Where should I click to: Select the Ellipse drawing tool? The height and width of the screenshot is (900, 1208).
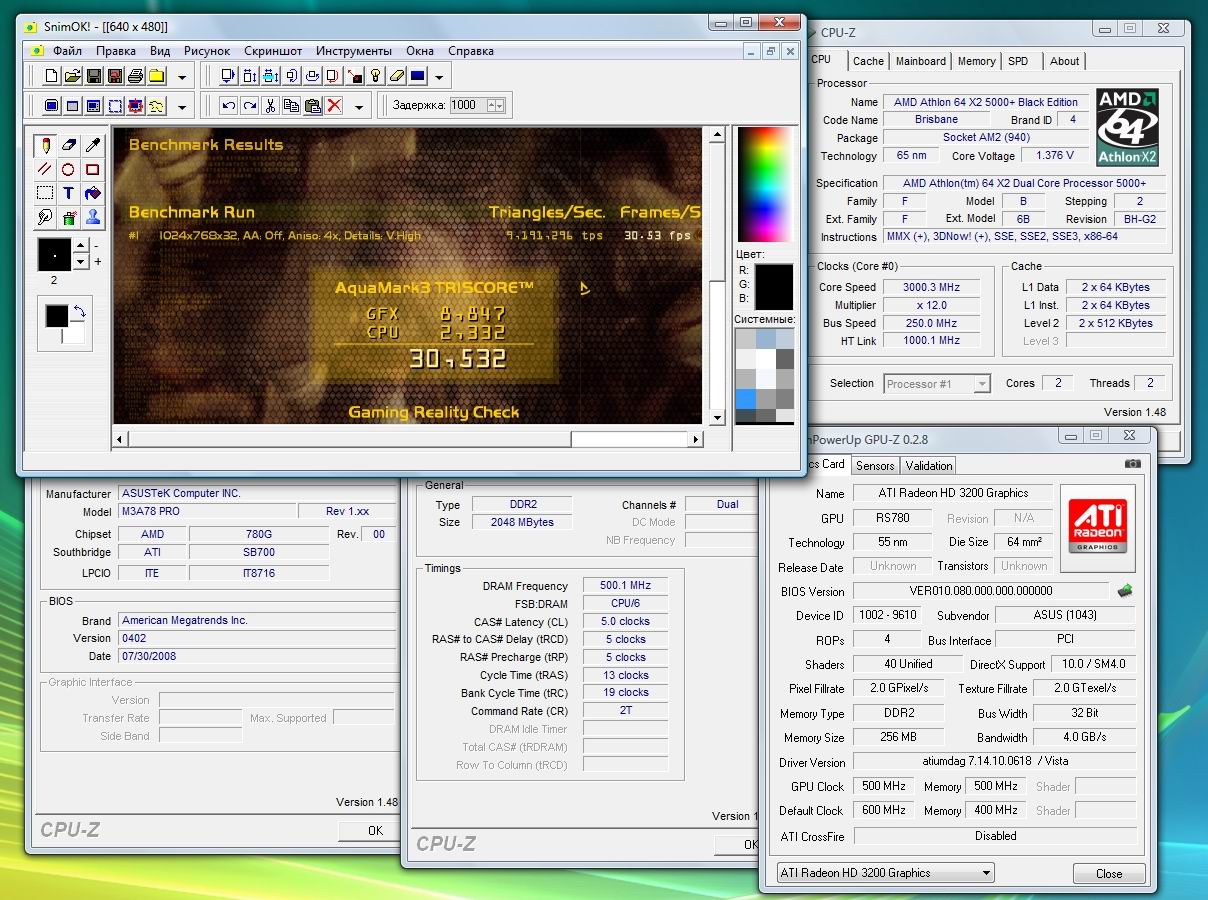68,170
